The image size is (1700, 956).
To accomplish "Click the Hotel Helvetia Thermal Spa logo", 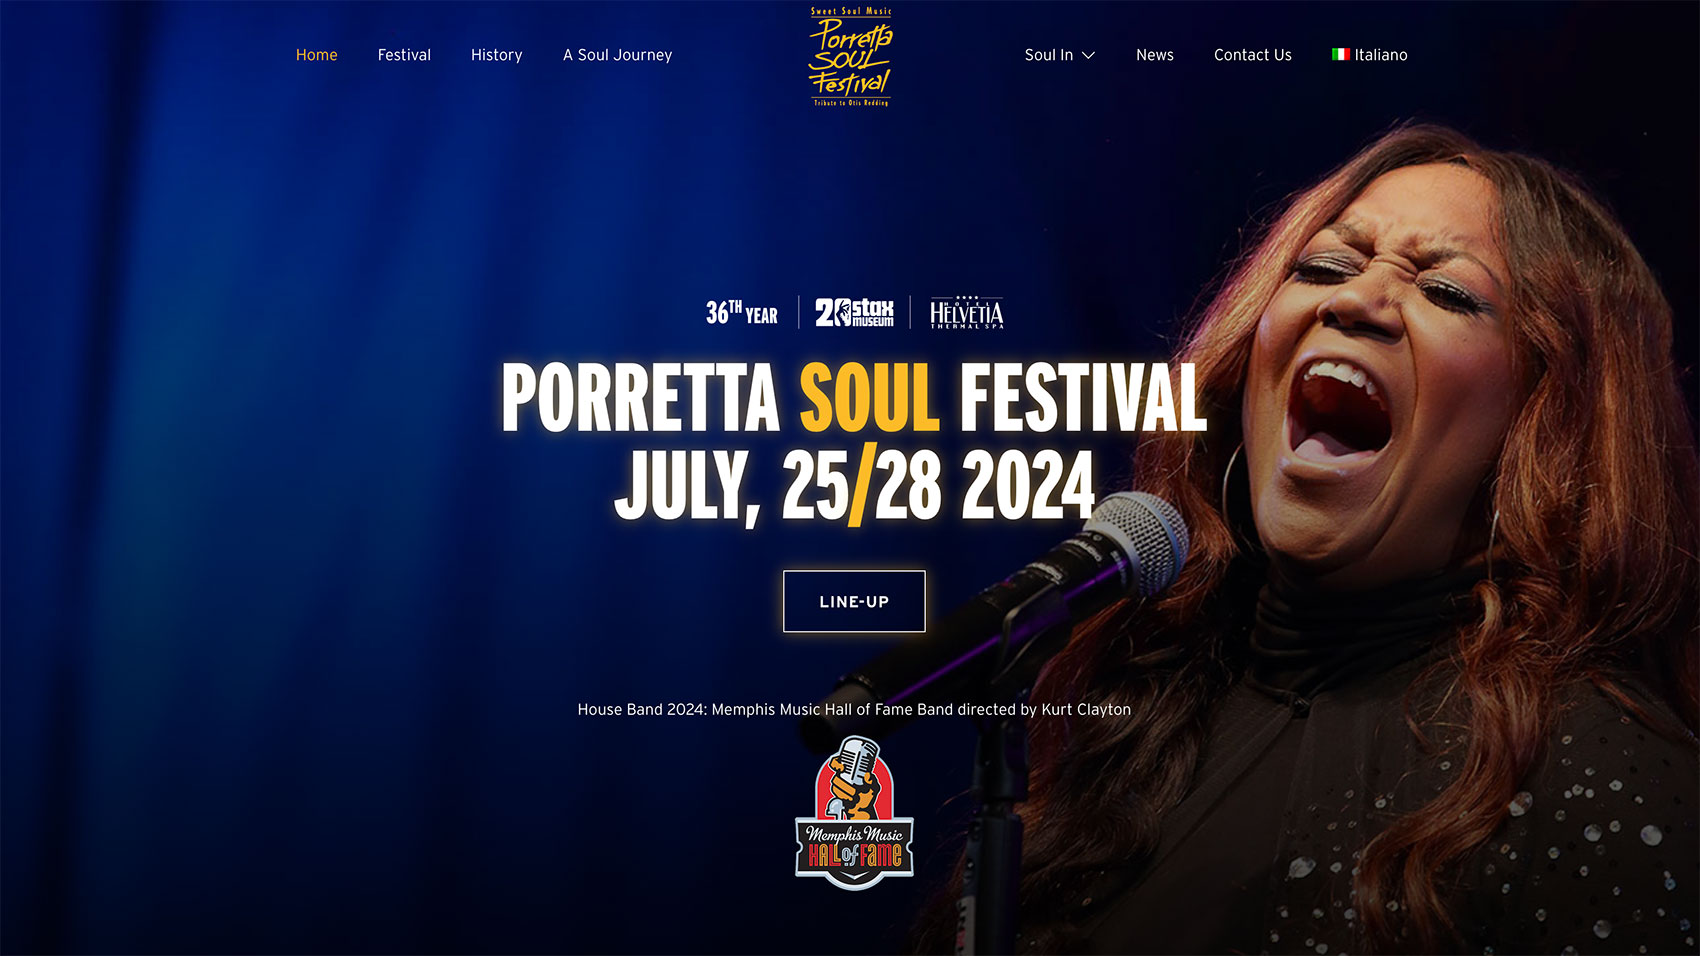I will coord(966,313).
